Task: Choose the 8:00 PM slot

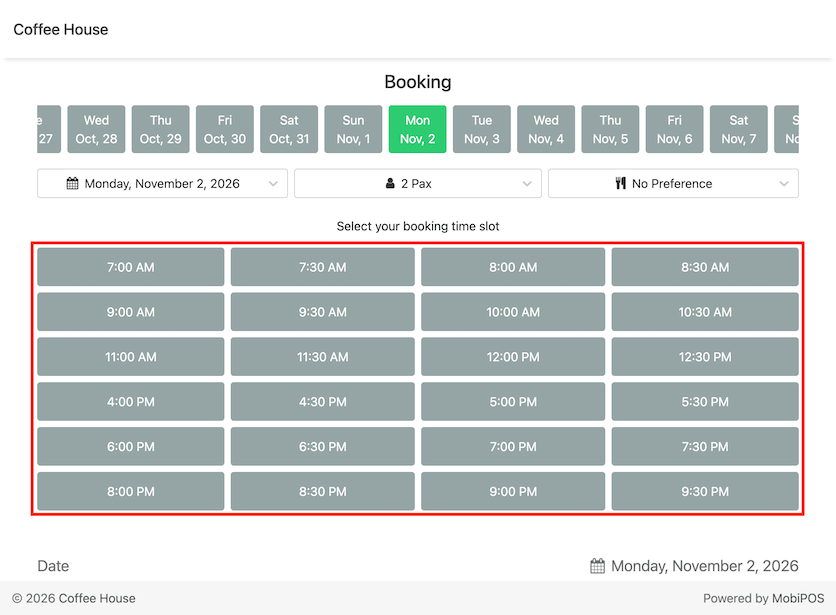Action: pos(131,491)
